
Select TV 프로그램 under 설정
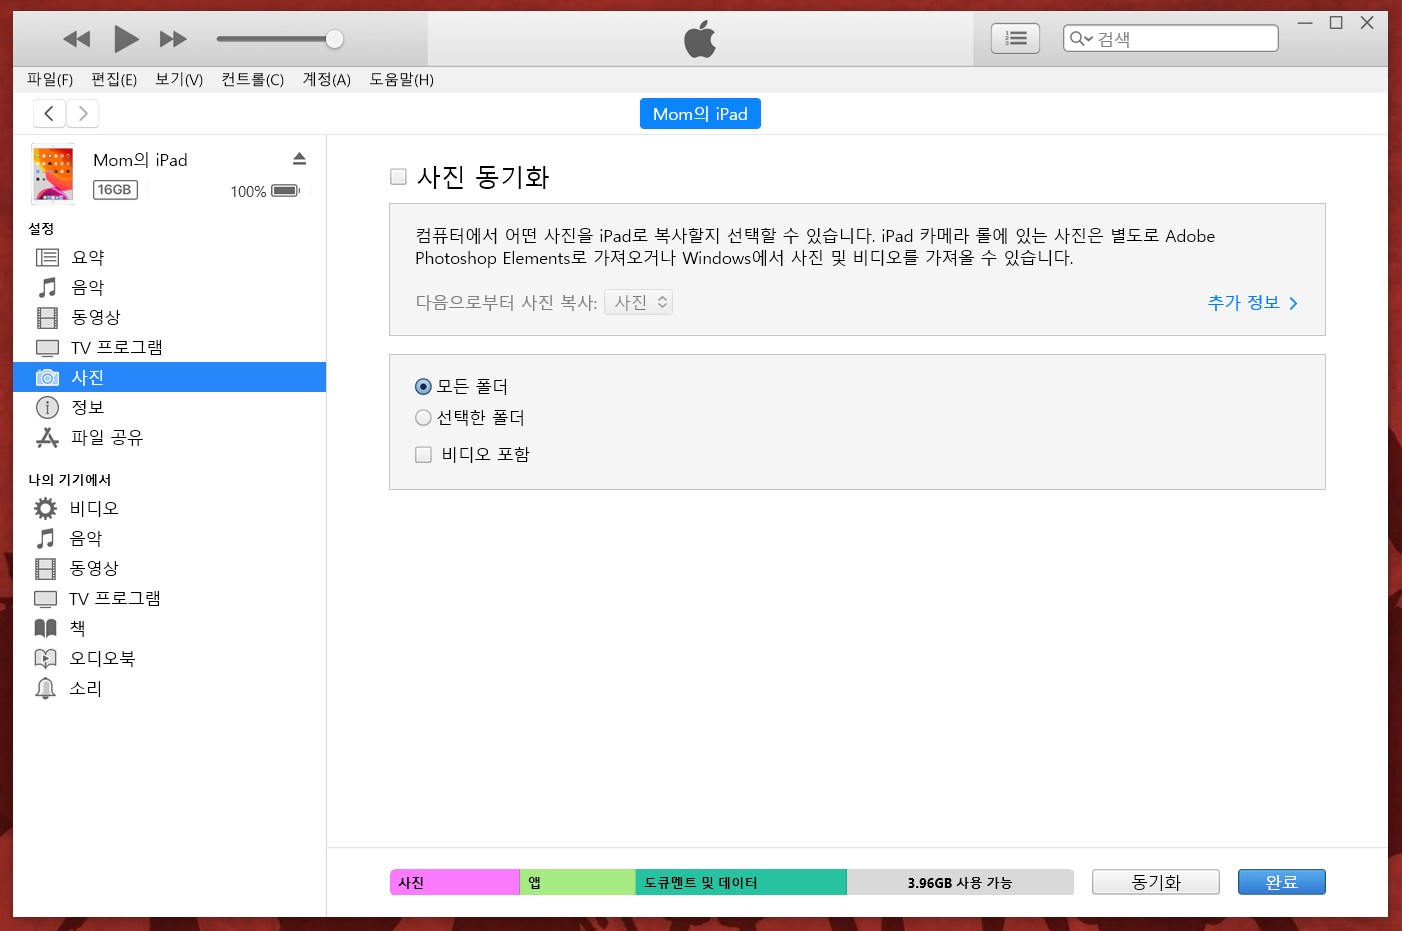click(x=169, y=347)
